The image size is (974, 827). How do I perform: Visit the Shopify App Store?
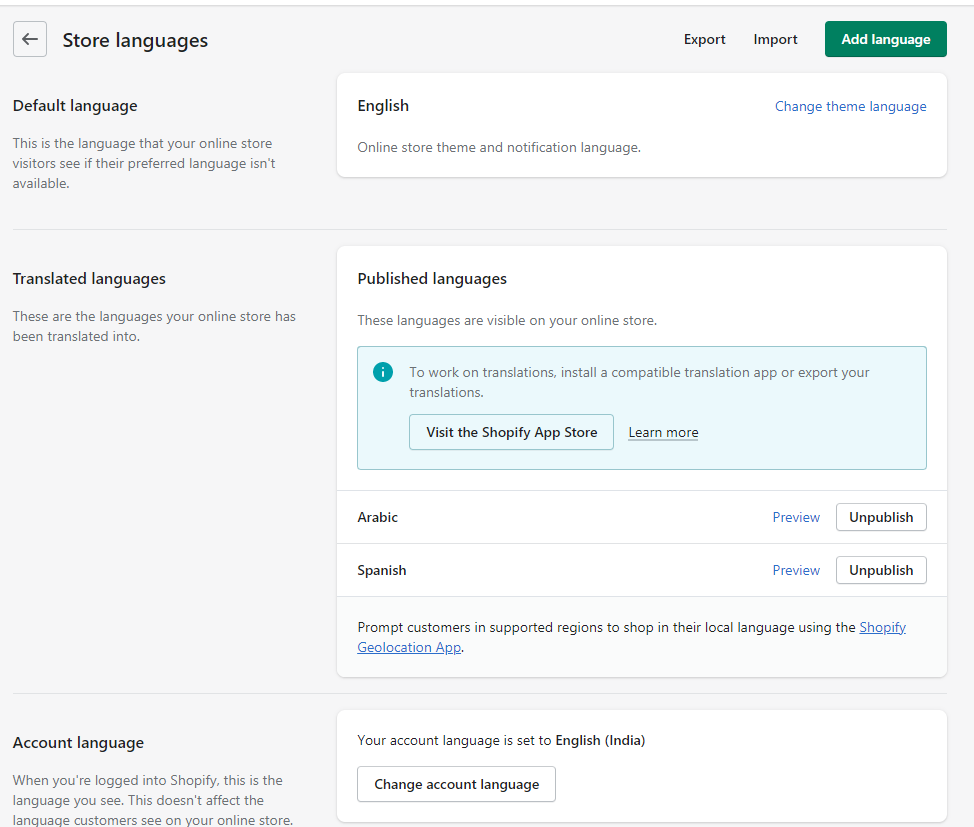[x=511, y=432]
